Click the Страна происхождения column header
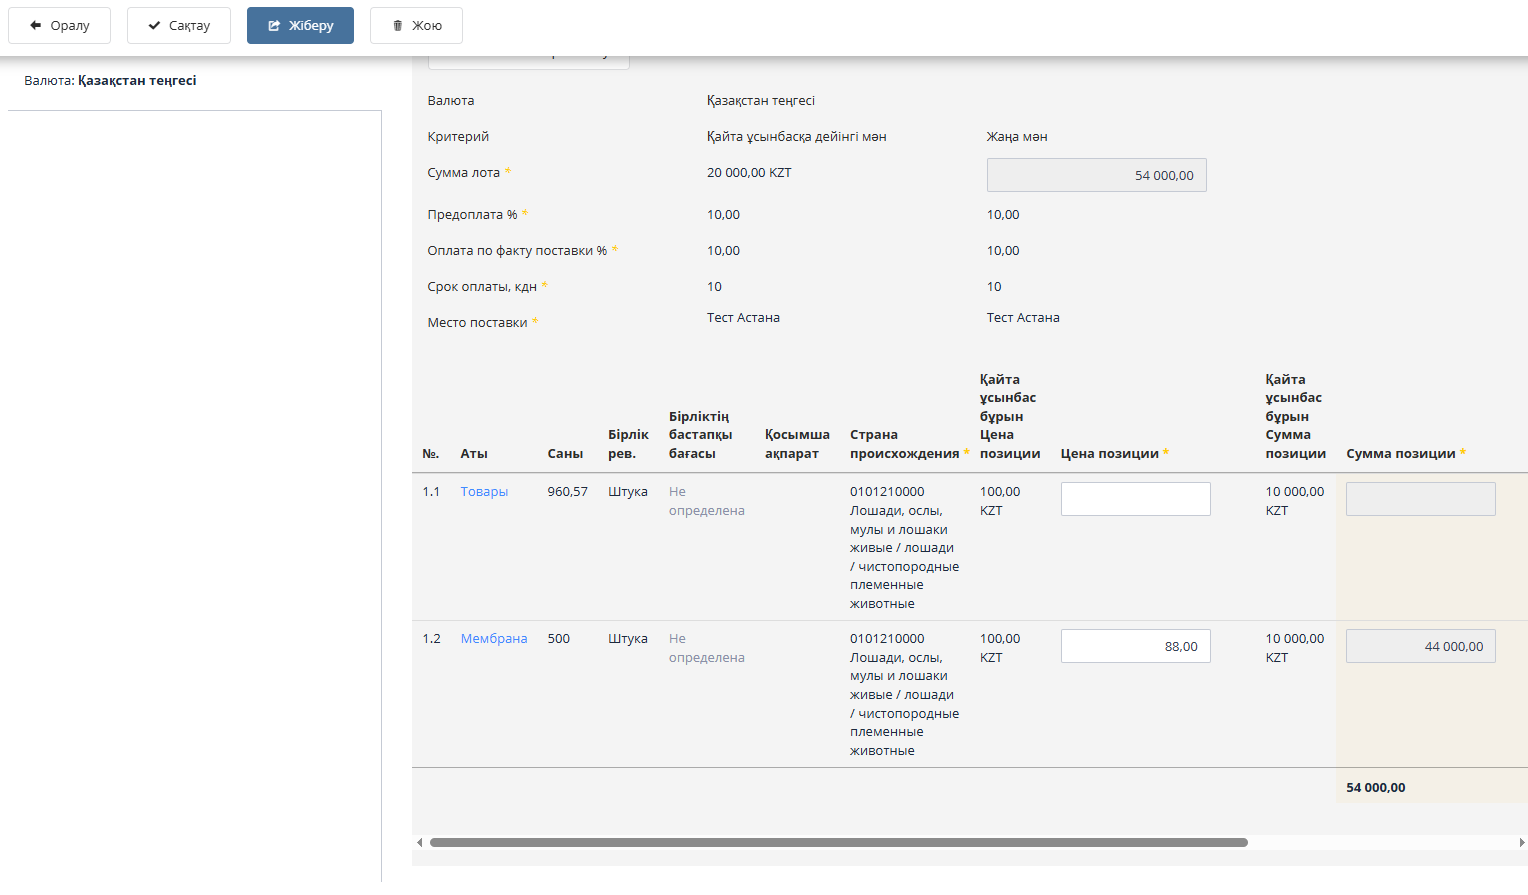 (x=904, y=444)
